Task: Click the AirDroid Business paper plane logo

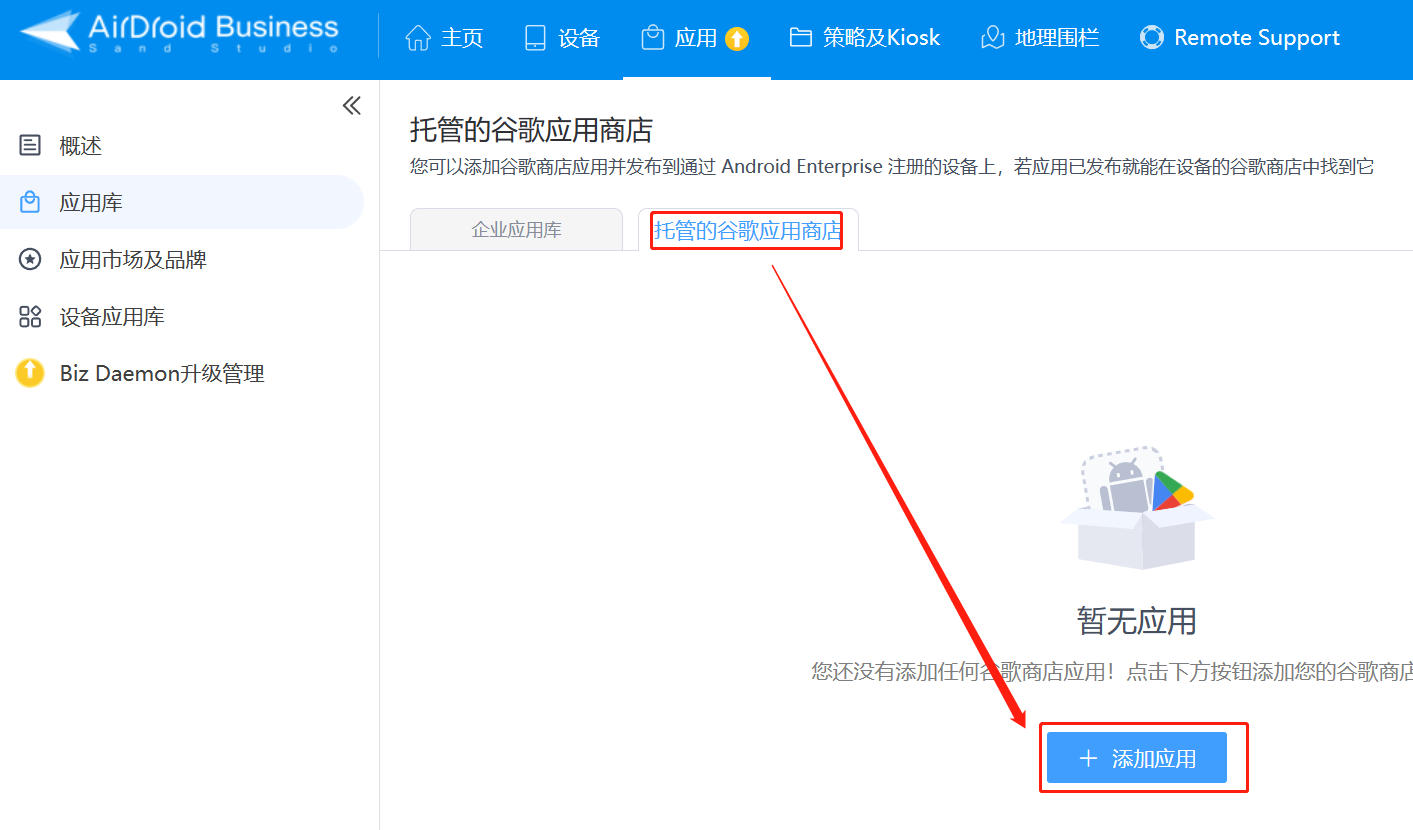Action: (50, 34)
